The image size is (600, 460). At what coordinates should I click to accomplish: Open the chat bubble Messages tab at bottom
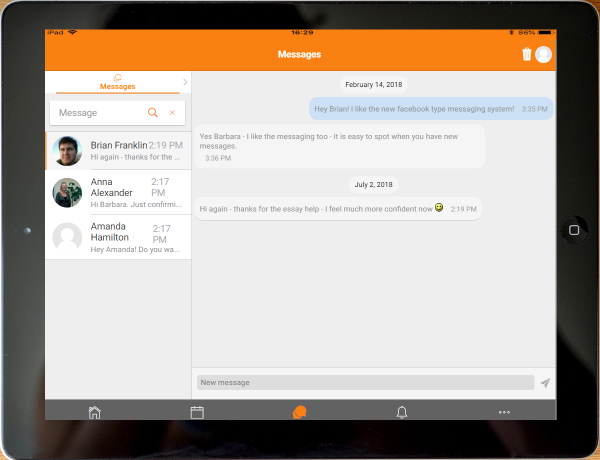(x=299, y=412)
